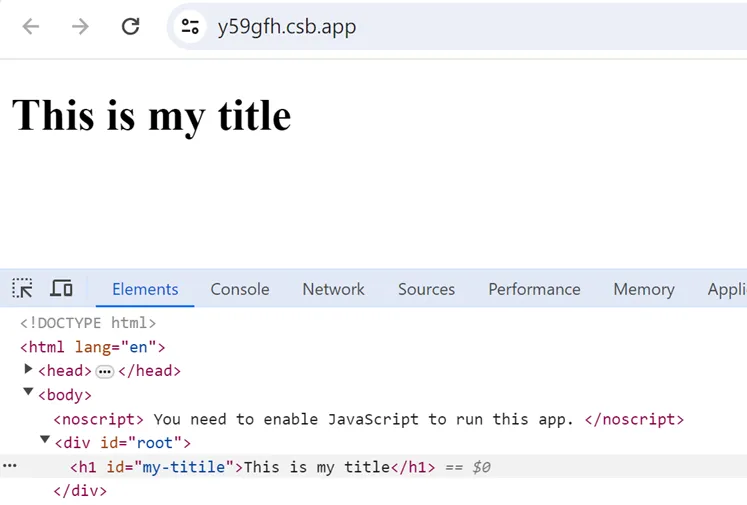
Task: Toggle the device toolbar icon
Action: tap(61, 289)
